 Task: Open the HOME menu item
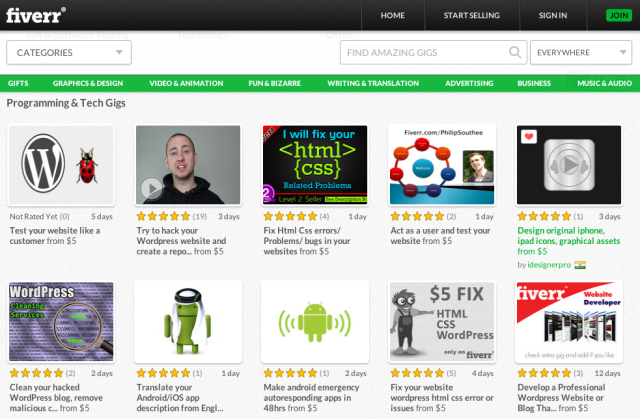tap(393, 16)
